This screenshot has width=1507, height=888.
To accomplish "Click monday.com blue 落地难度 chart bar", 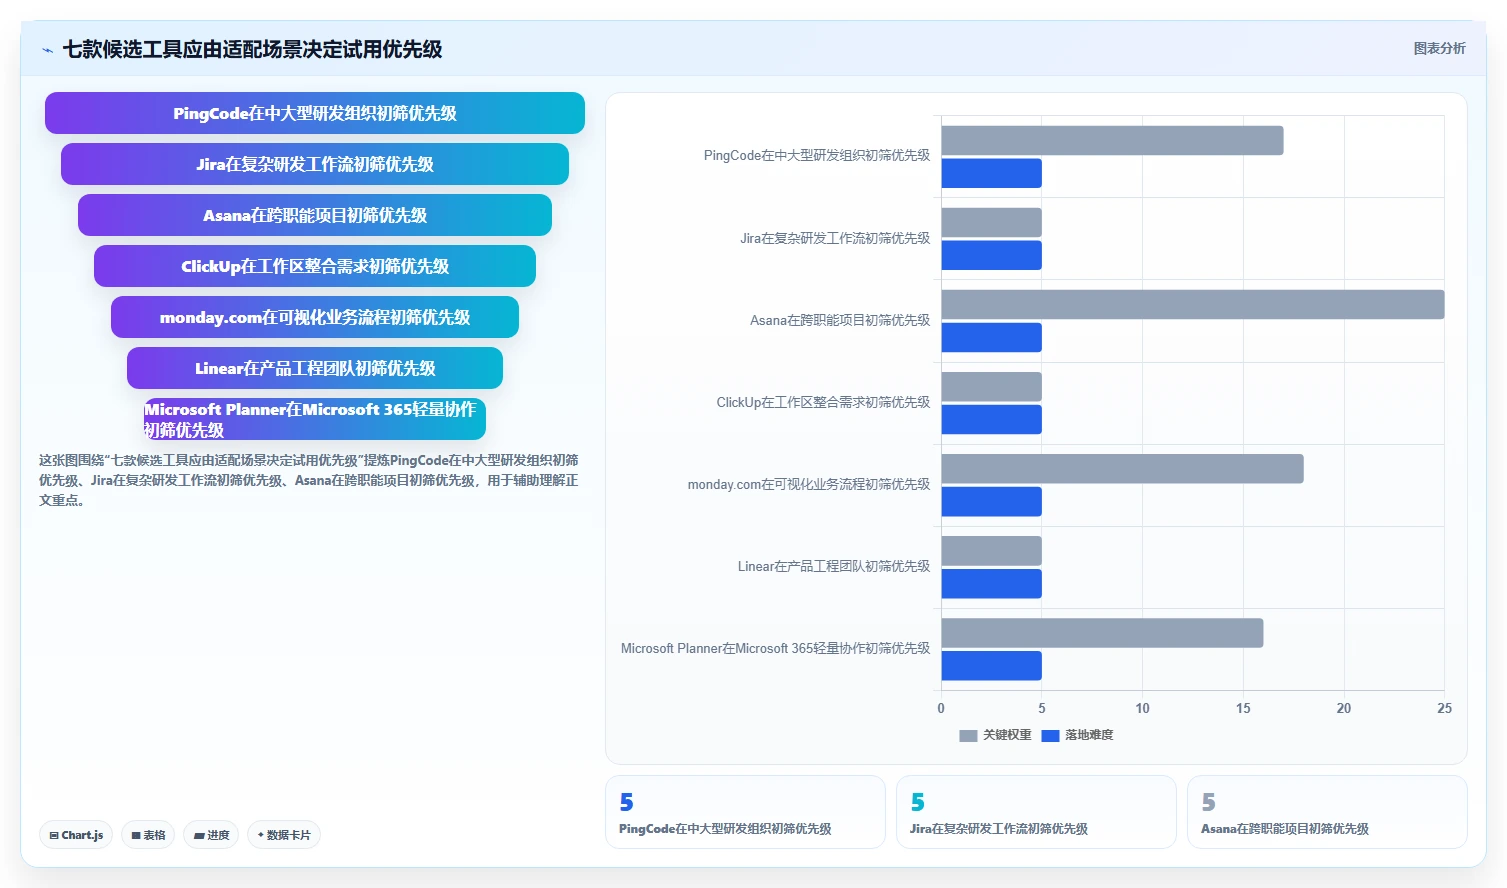I will coord(991,501).
